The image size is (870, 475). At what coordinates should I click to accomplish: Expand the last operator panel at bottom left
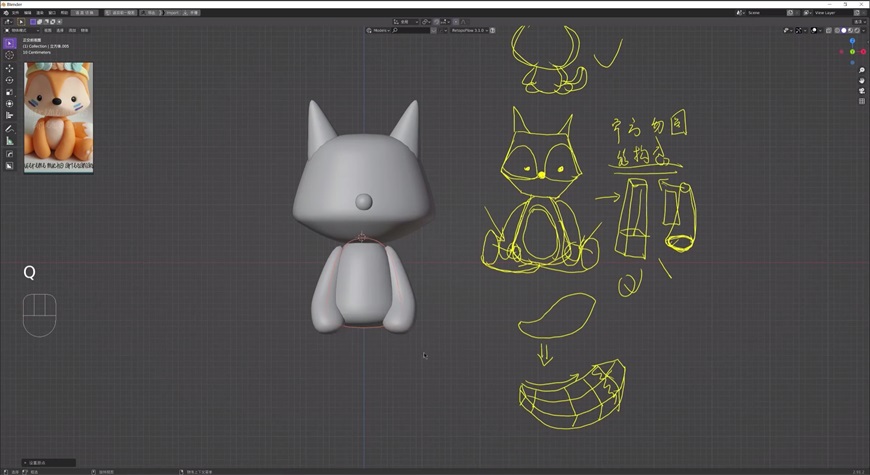pos(49,462)
